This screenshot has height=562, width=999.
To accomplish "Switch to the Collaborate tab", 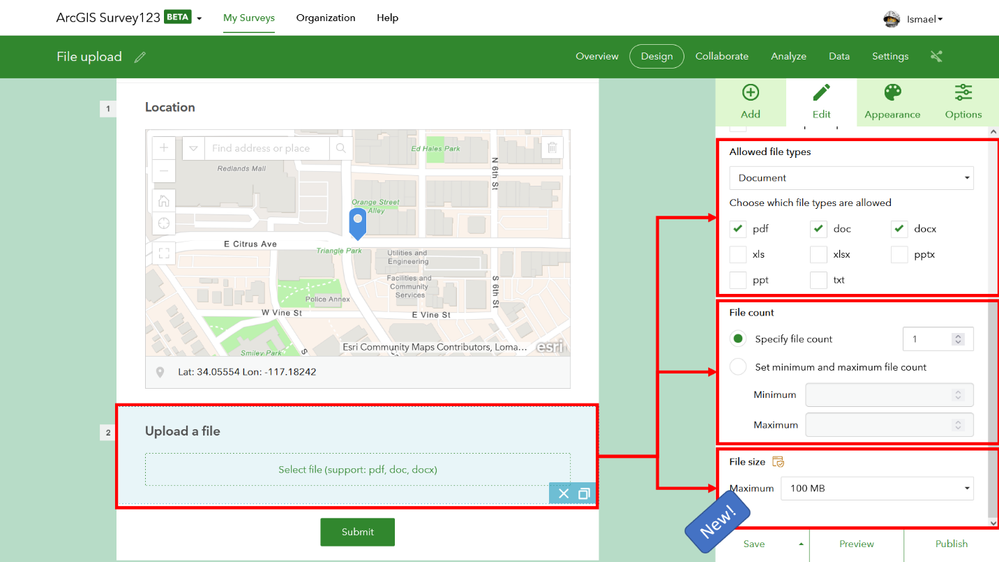I will click(722, 56).
